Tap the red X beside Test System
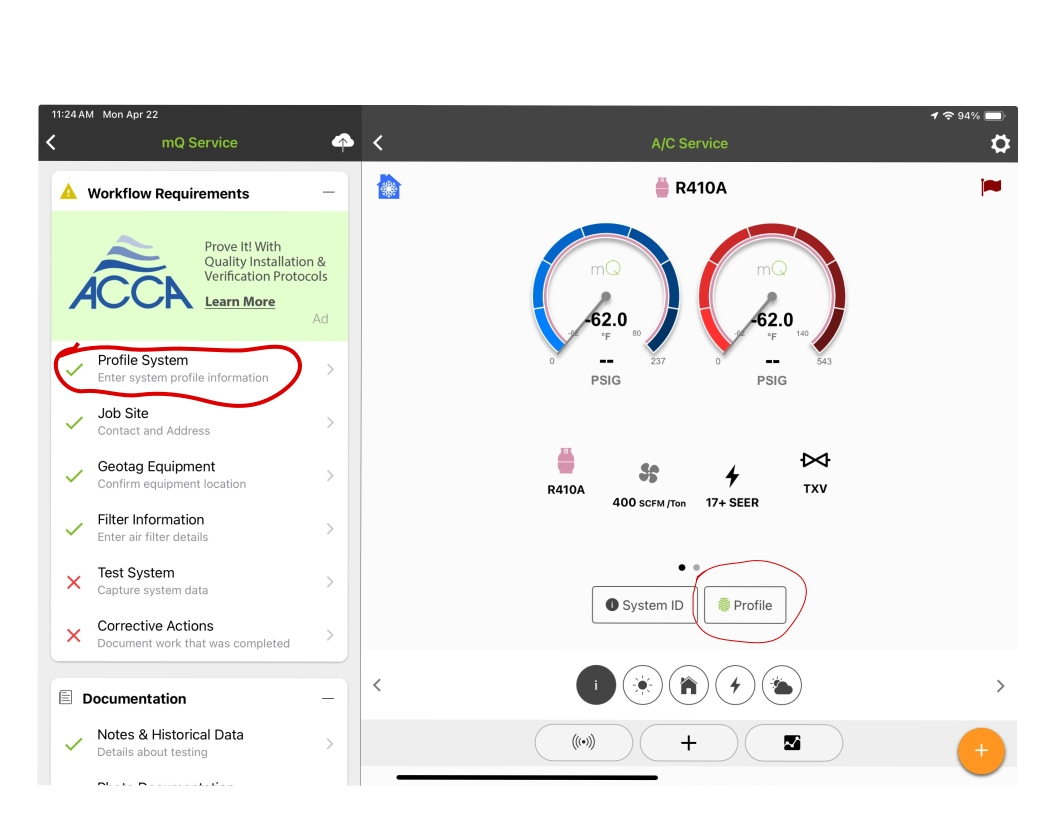 [74, 582]
